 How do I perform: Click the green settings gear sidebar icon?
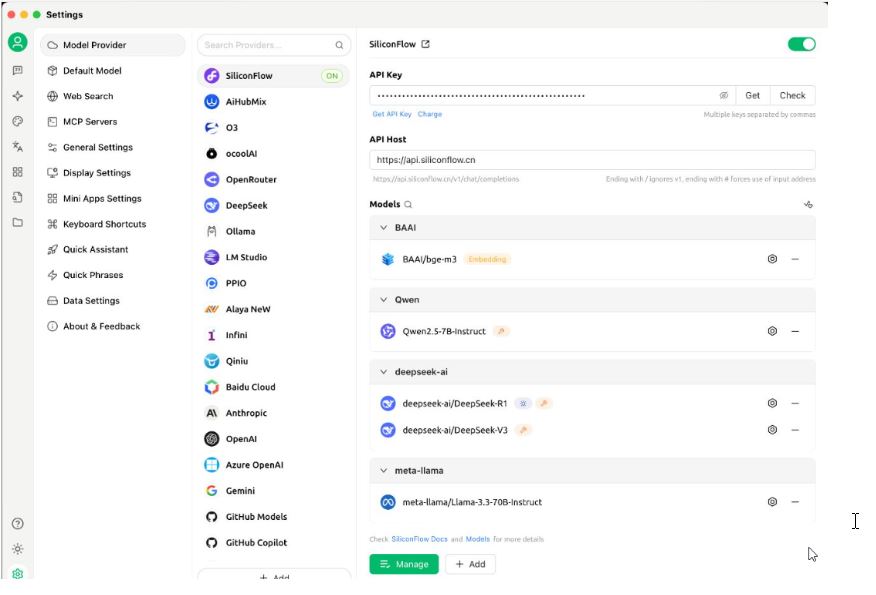tap(18, 574)
